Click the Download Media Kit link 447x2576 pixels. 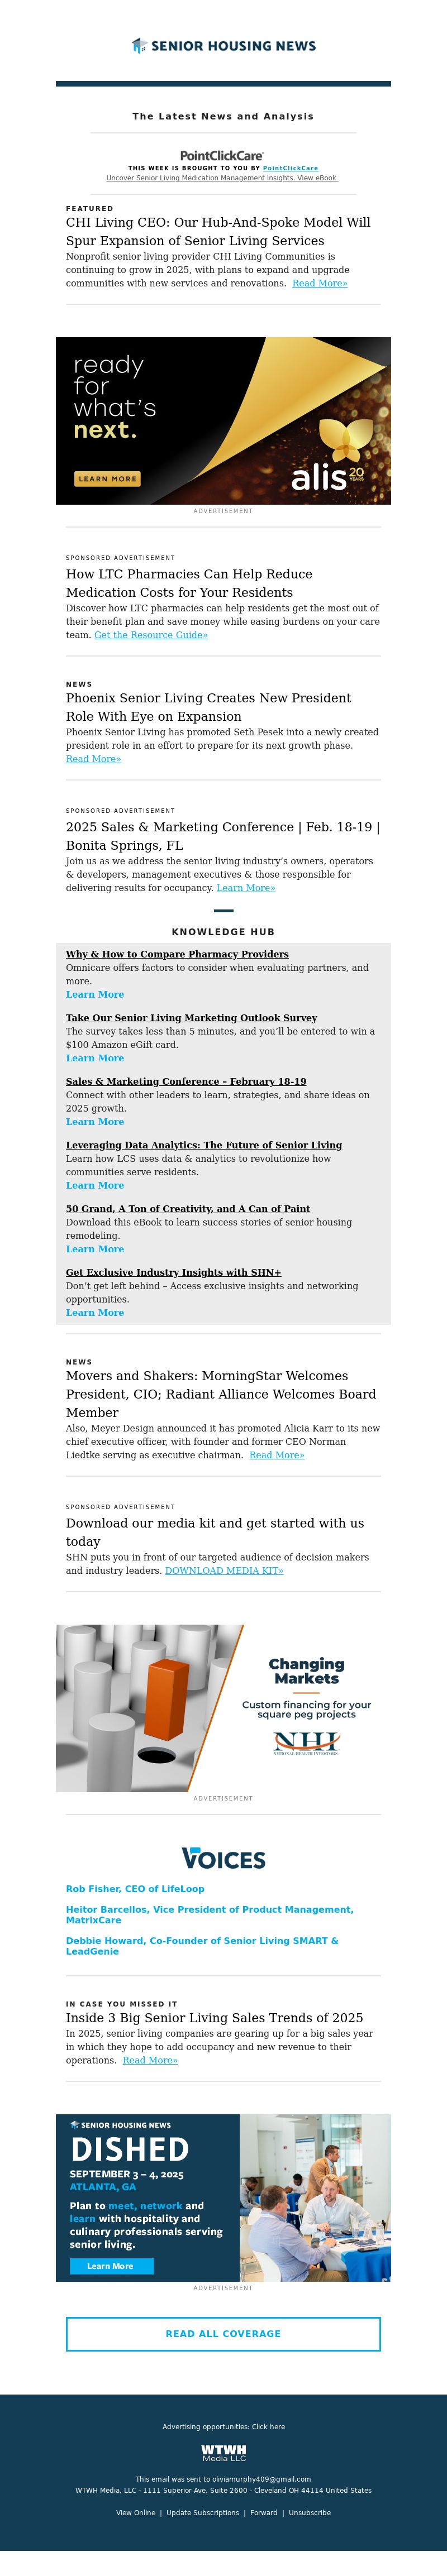pos(224,1571)
